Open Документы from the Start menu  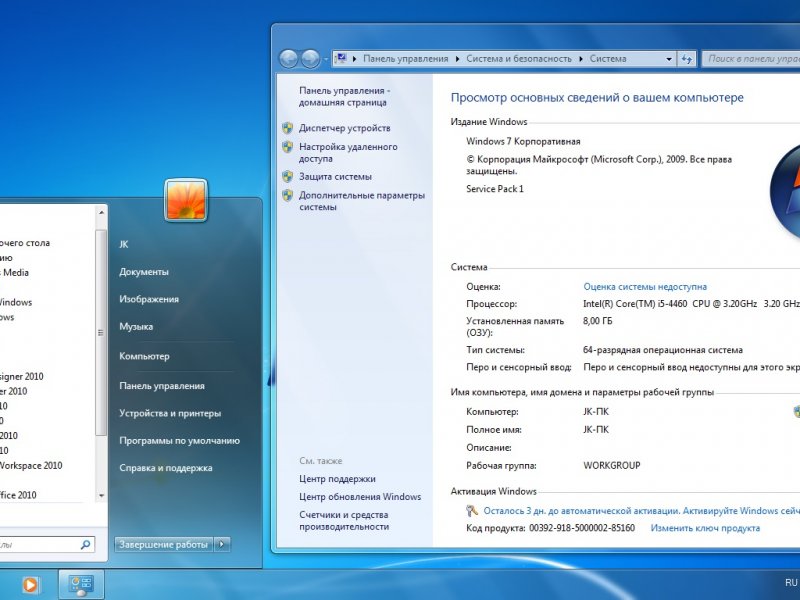coord(144,272)
